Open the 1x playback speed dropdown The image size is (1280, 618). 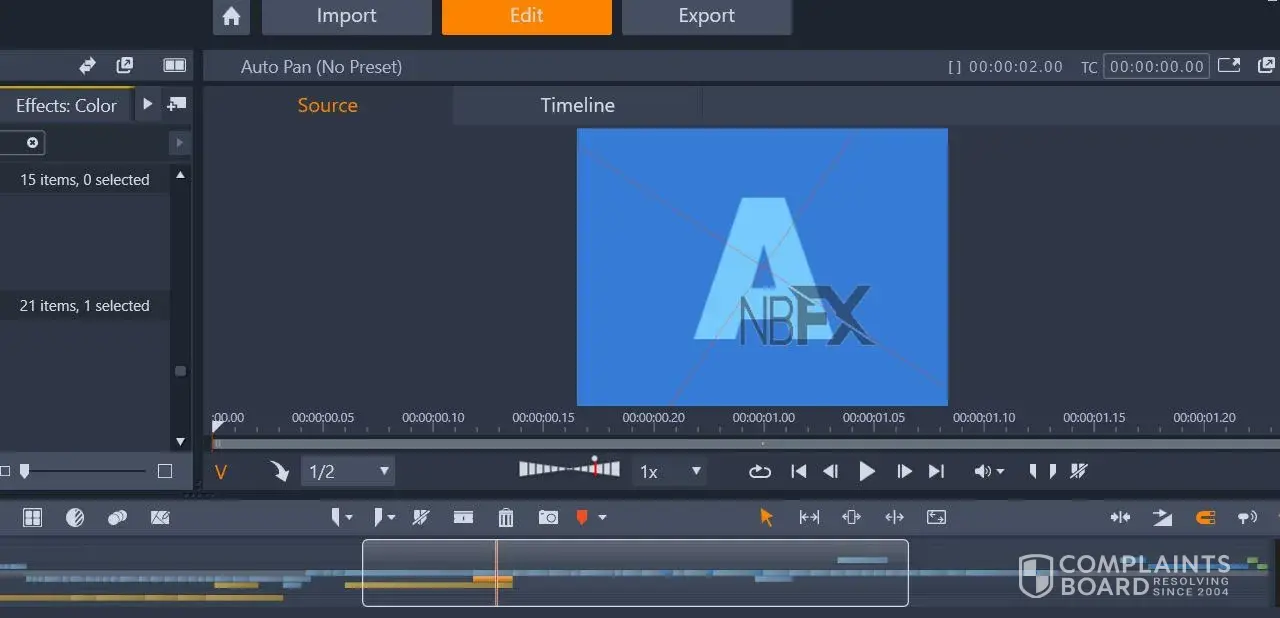click(x=670, y=471)
